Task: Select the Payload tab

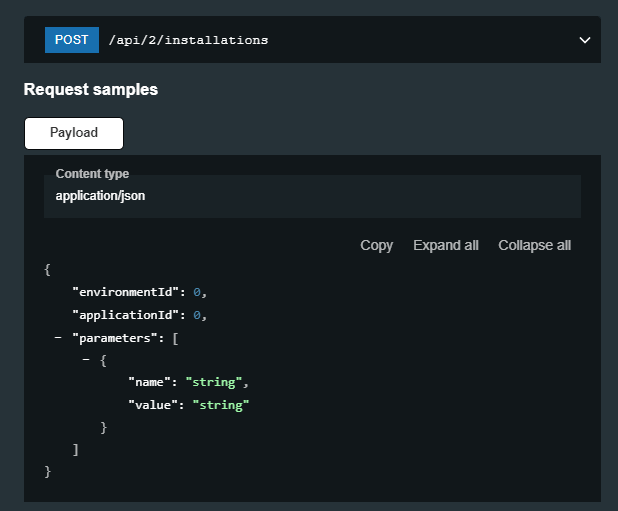Action: click(74, 133)
